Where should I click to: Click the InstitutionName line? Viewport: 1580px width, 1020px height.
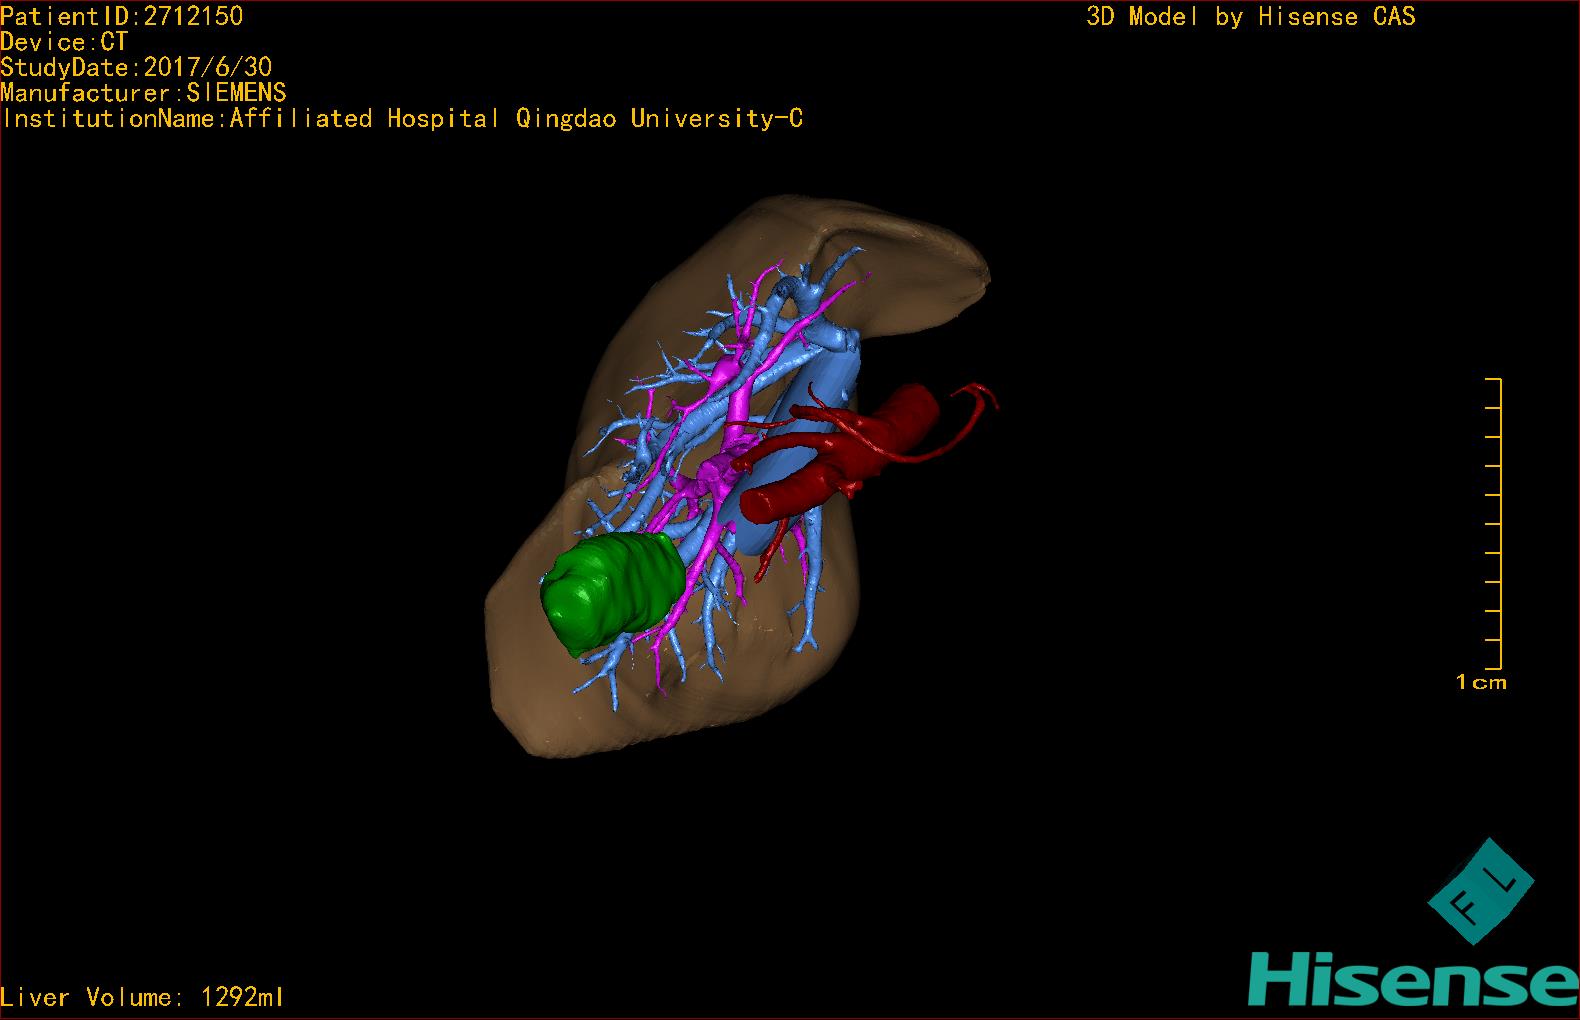402,119
